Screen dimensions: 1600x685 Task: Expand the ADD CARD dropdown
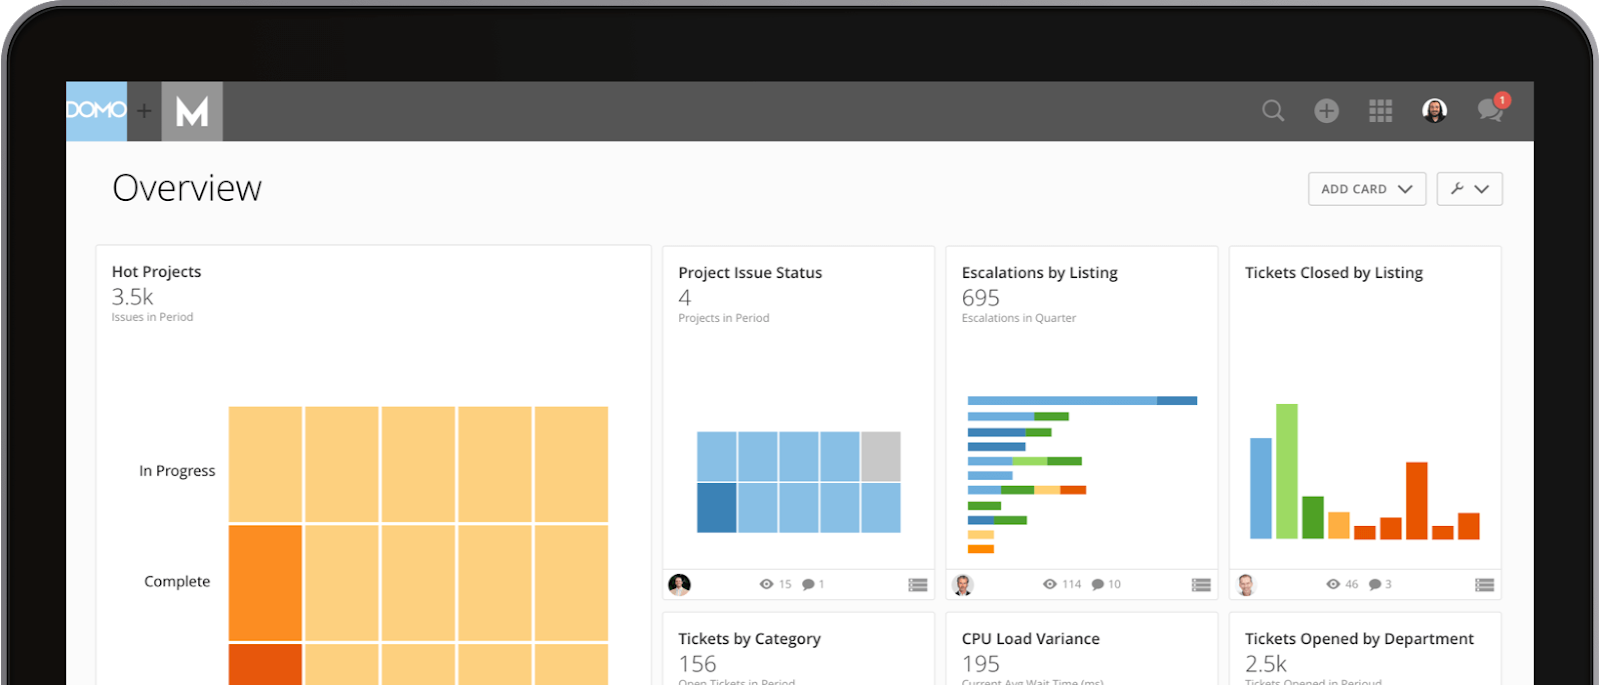1366,189
